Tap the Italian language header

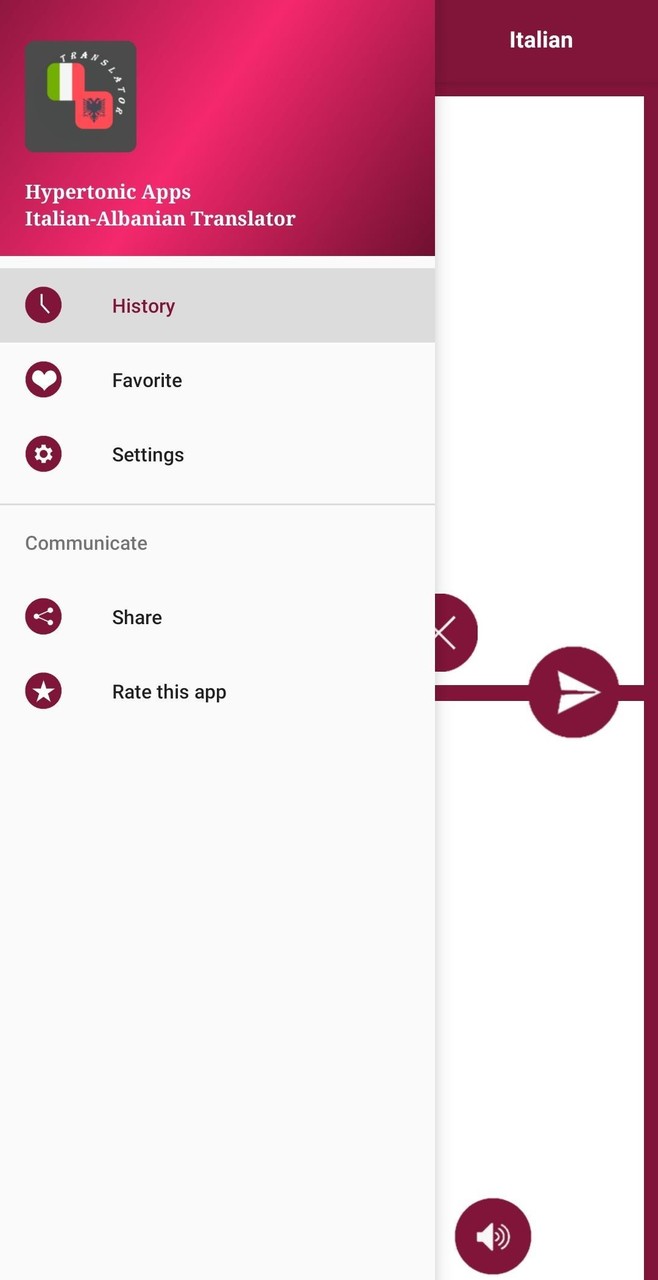point(541,40)
